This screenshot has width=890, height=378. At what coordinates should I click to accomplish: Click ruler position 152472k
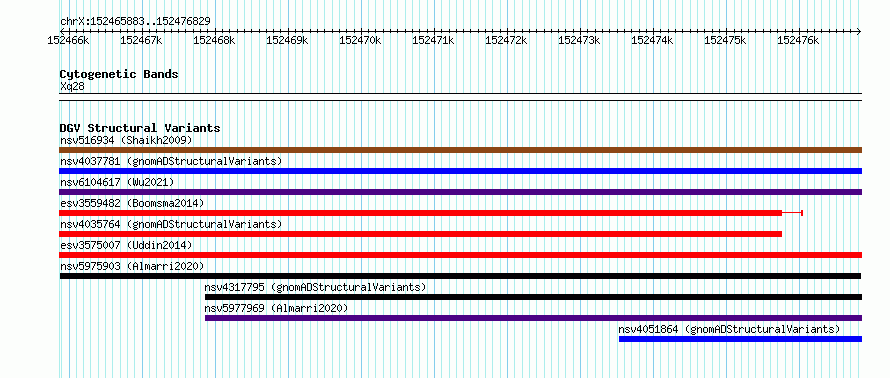point(507,40)
